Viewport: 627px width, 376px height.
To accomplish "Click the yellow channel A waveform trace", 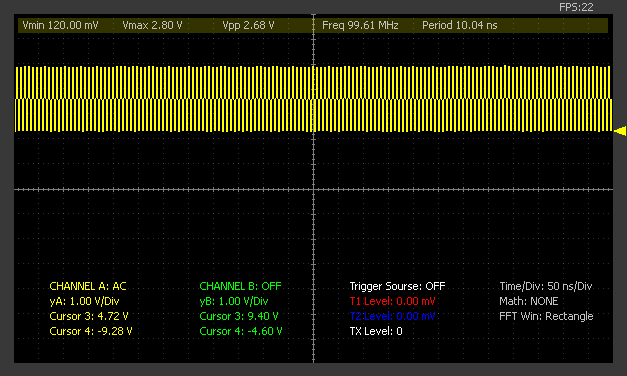I will (x=313, y=99).
